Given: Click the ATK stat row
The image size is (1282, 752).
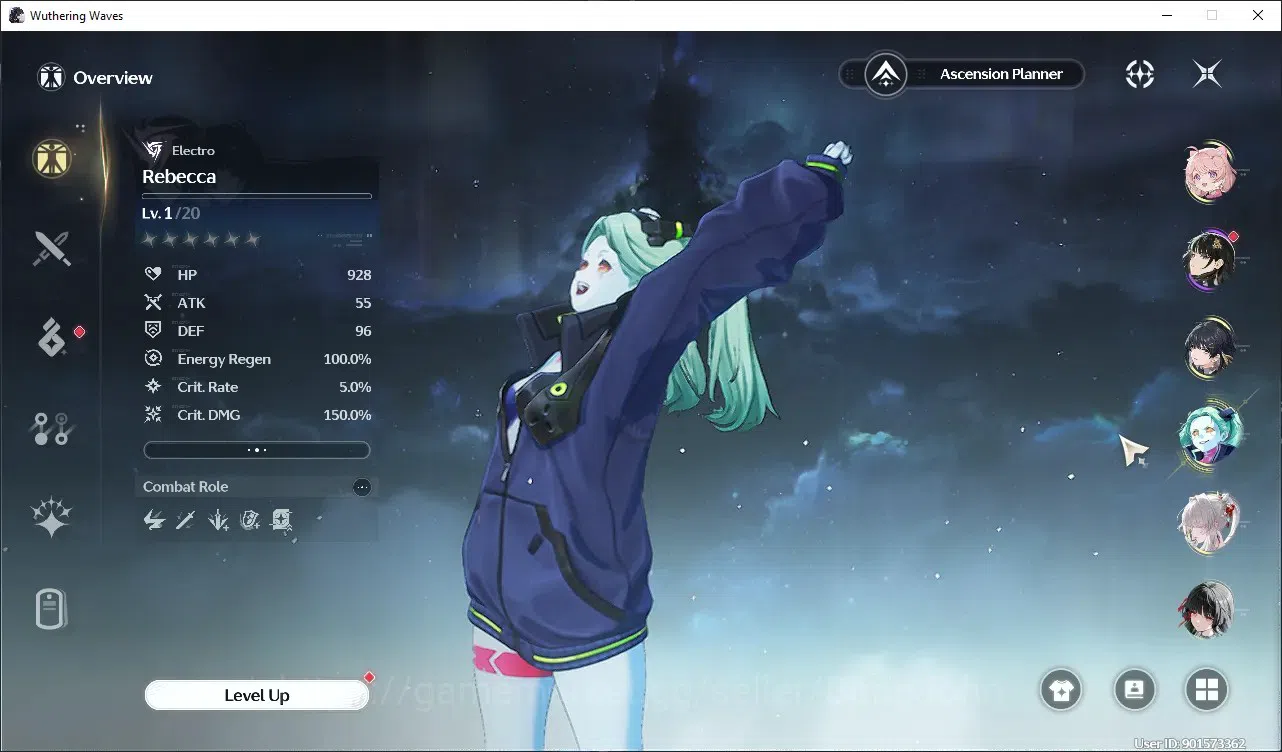Looking at the screenshot, I should [x=257, y=303].
